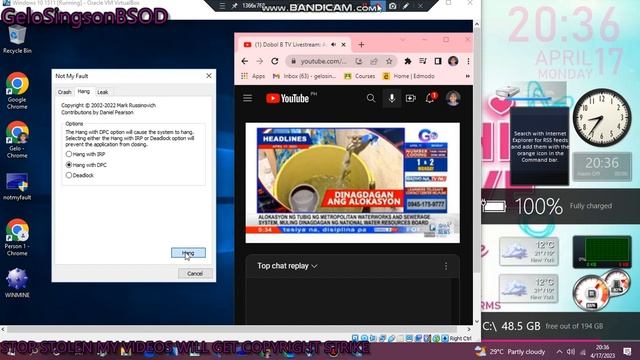The height and width of the screenshot is (360, 640).
Task: Mute the Dobol B TV Livestream tab audio
Action: coord(333,44)
